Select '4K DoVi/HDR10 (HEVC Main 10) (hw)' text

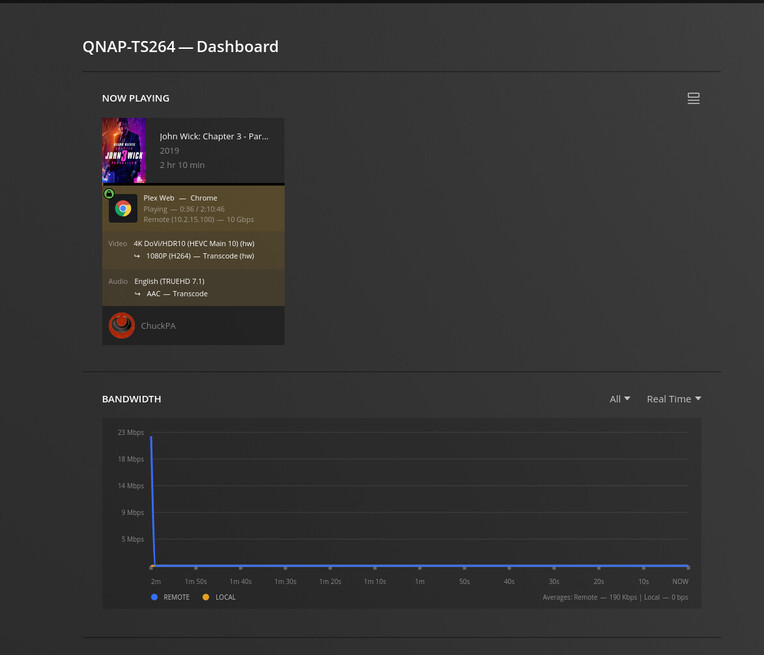(194, 244)
